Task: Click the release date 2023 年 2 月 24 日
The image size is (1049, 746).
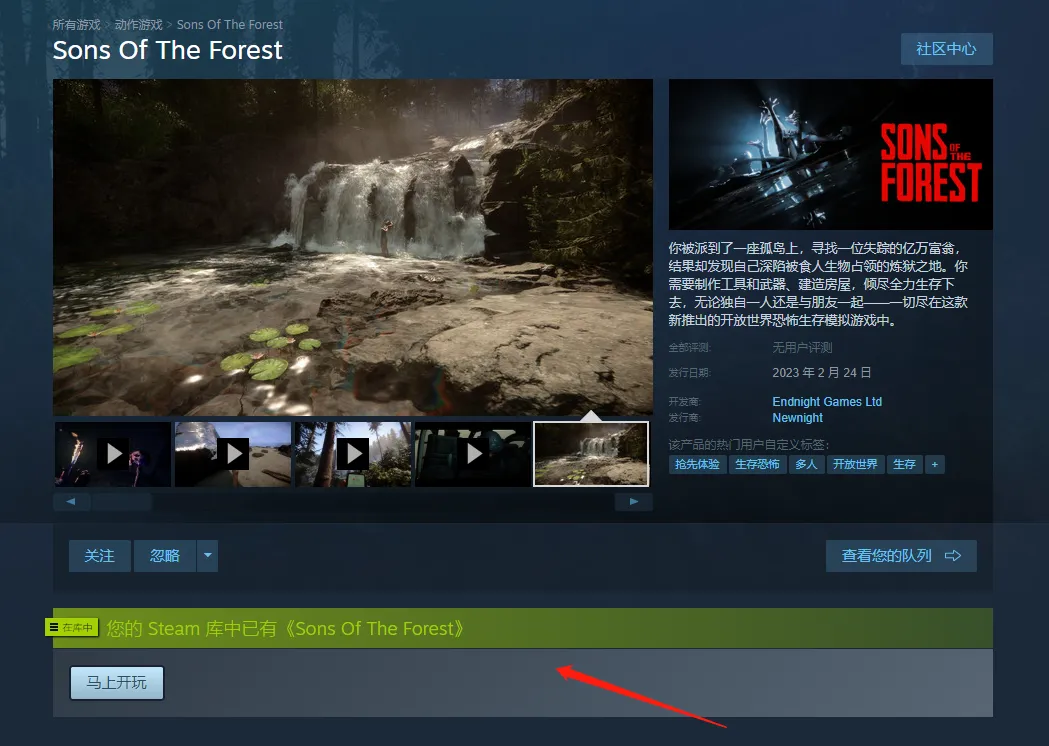Action: coord(822,373)
